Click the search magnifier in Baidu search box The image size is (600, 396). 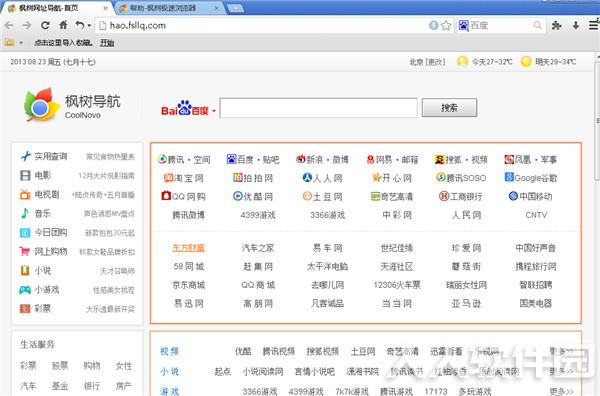pyautogui.click(x=538, y=25)
